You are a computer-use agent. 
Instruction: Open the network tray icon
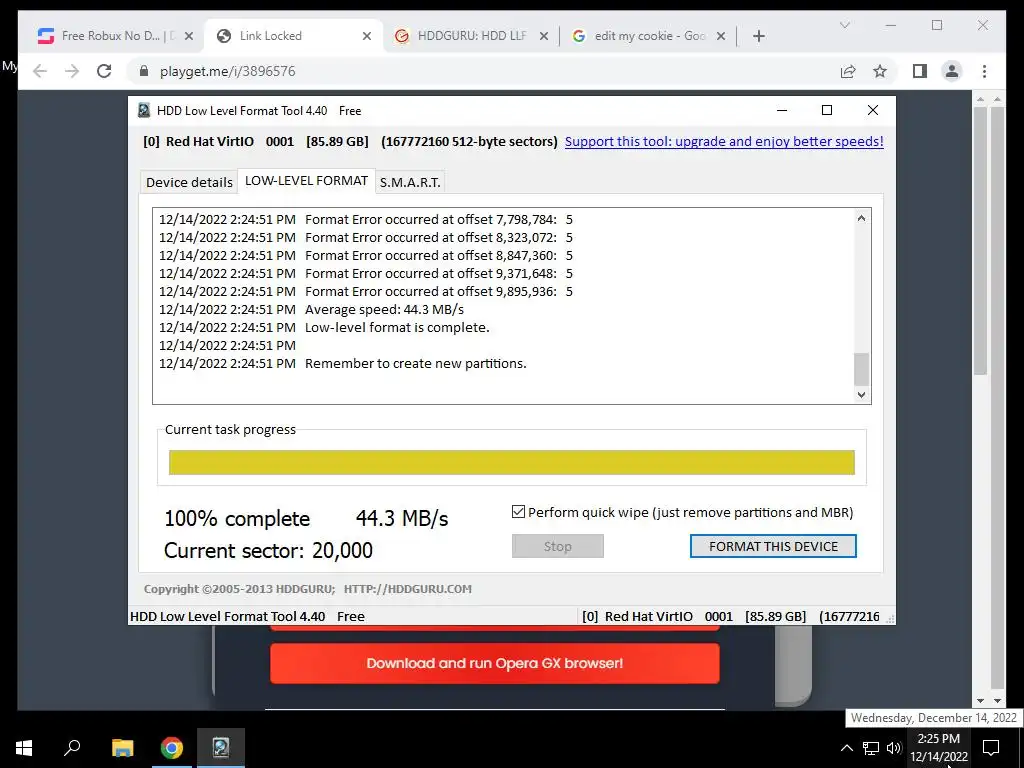pos(871,748)
